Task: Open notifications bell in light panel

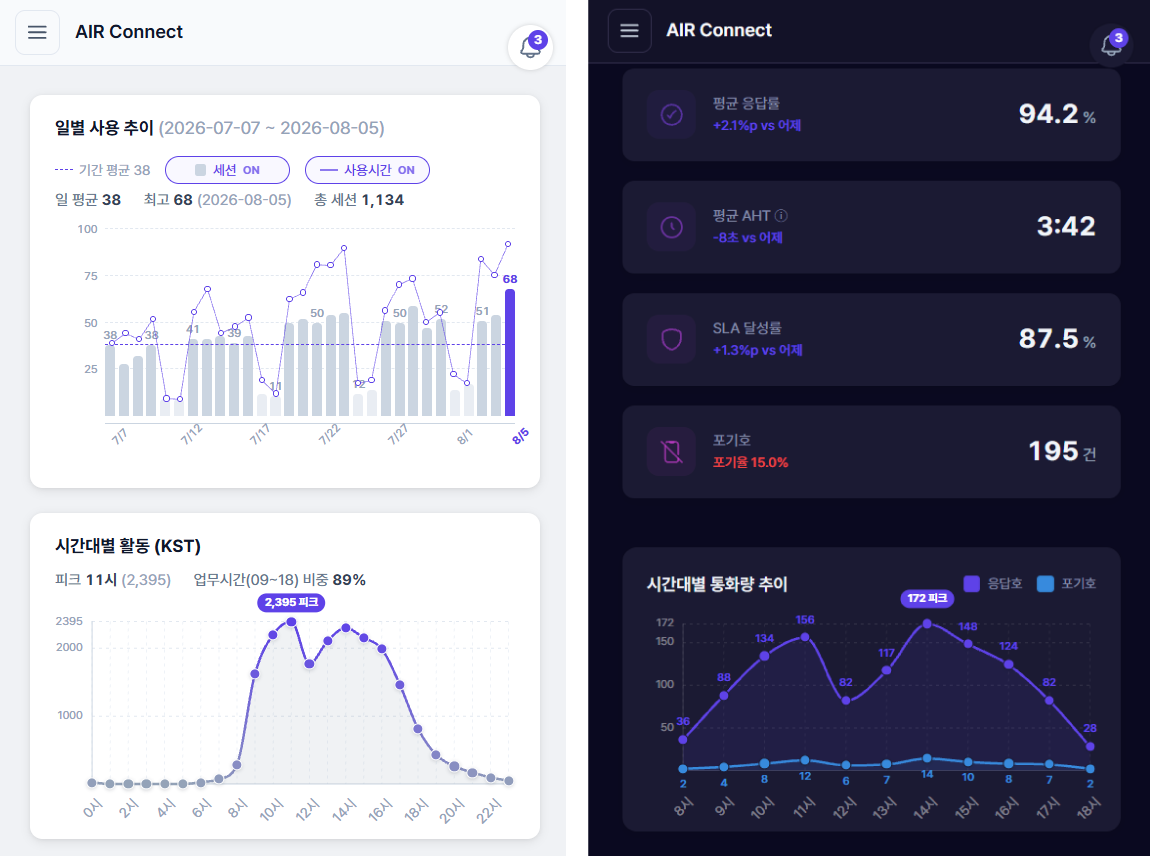Action: point(530,47)
